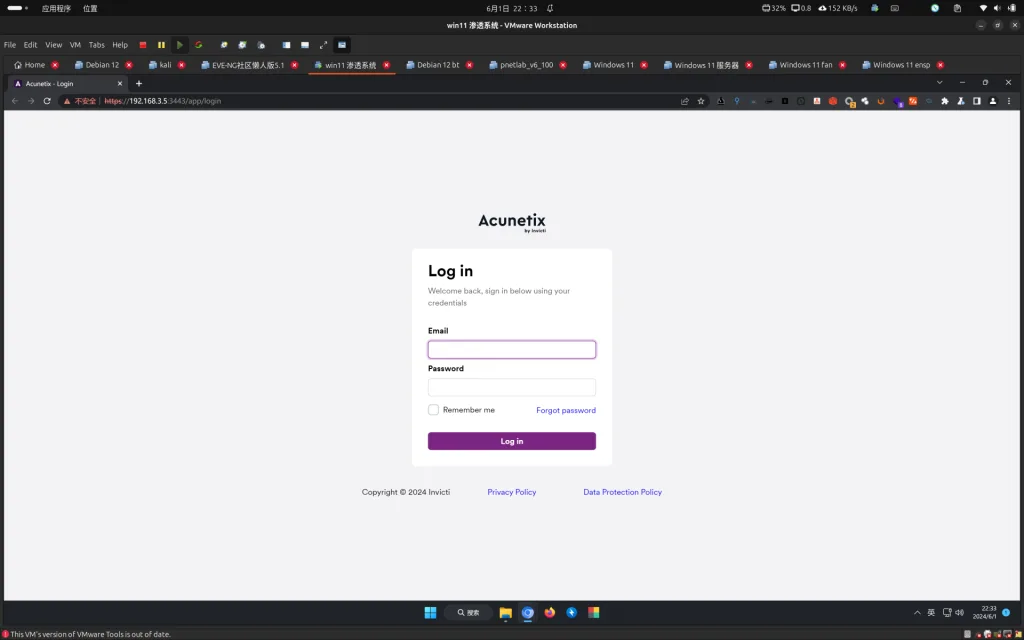Close the Acunetix - Login browser tab
The height and width of the screenshot is (640, 1024).
click(x=120, y=84)
